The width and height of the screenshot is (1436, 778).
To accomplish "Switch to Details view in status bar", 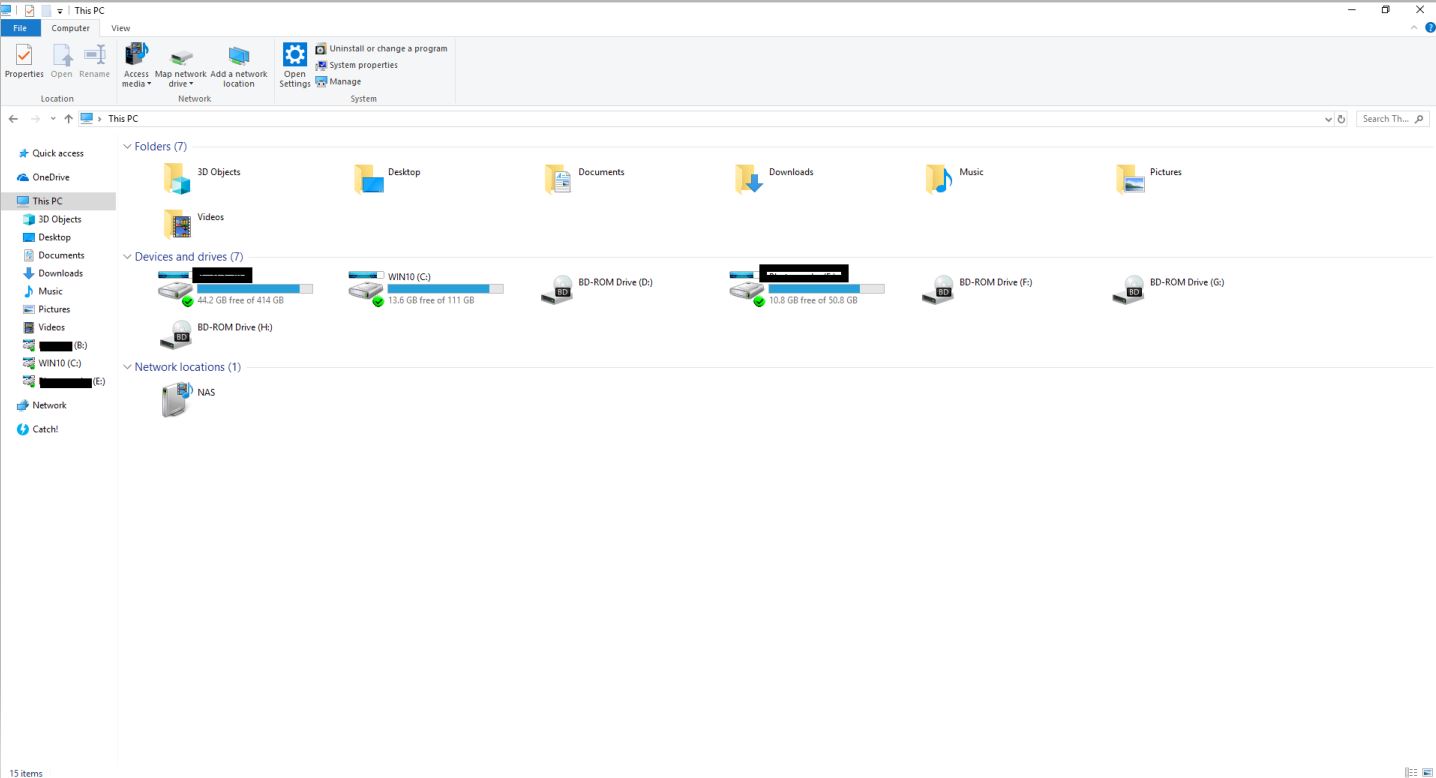I will tap(1414, 772).
